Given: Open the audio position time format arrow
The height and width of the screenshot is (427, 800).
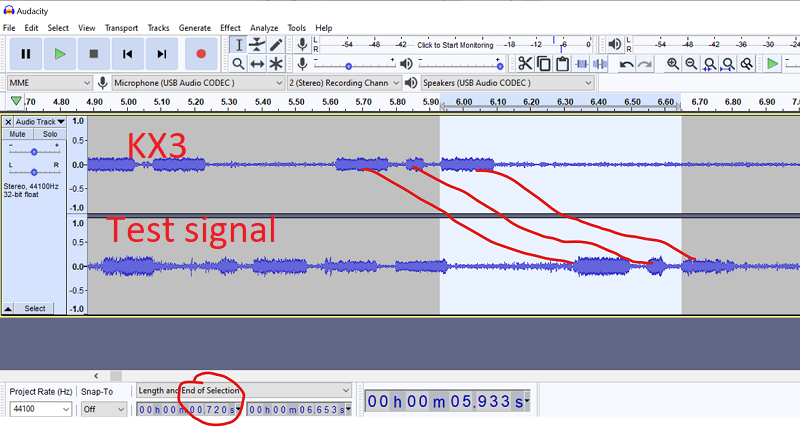Looking at the screenshot, I should pos(526,400).
